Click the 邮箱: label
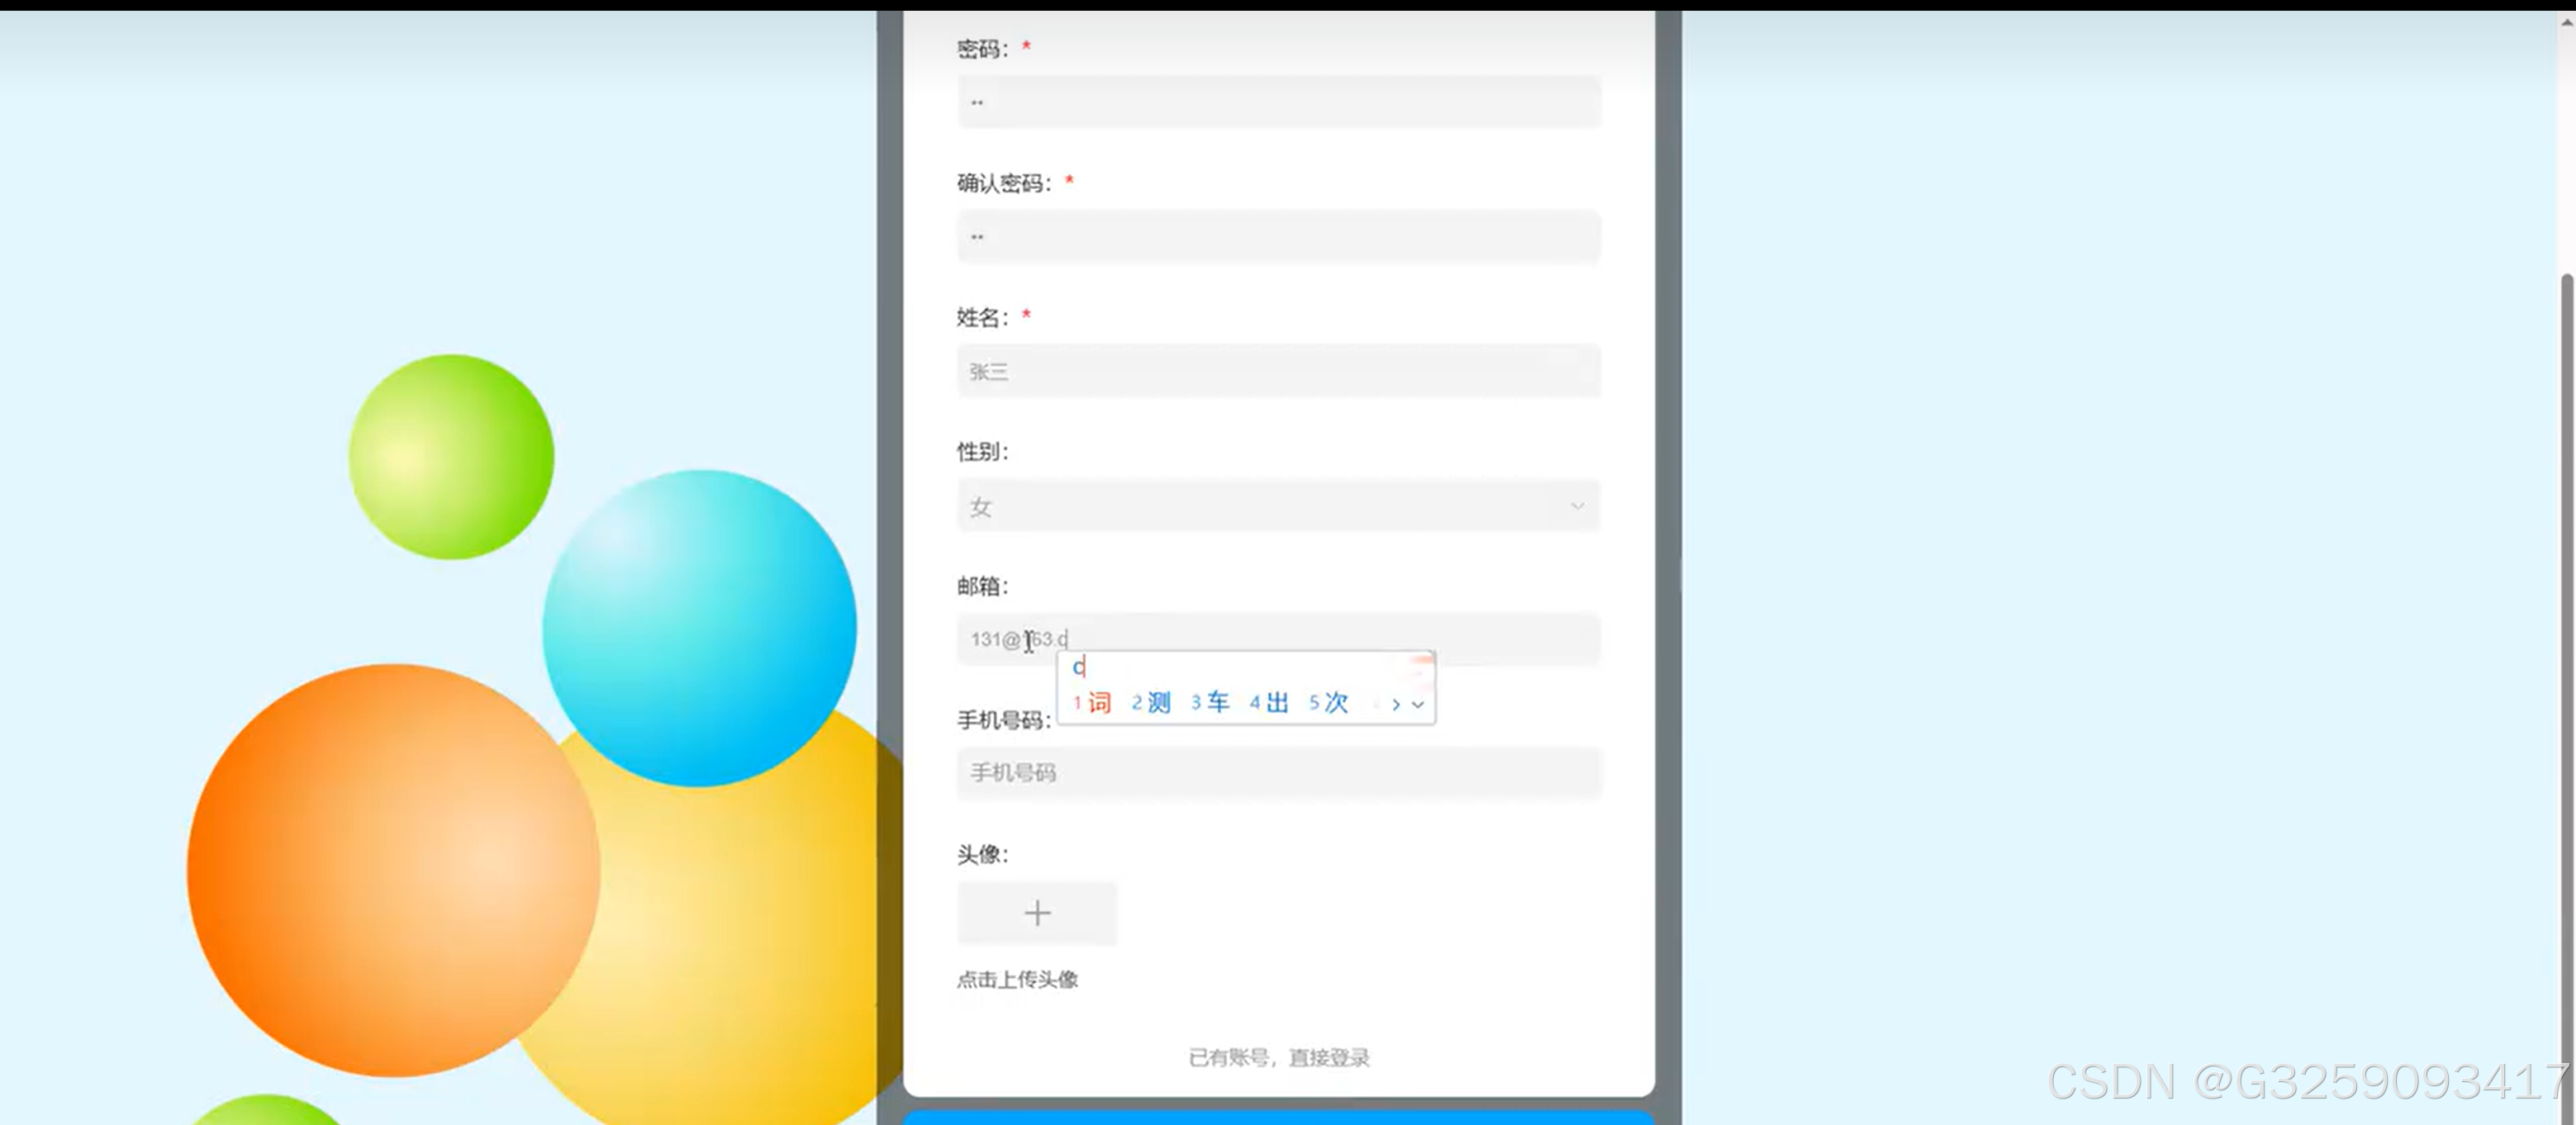 [983, 586]
